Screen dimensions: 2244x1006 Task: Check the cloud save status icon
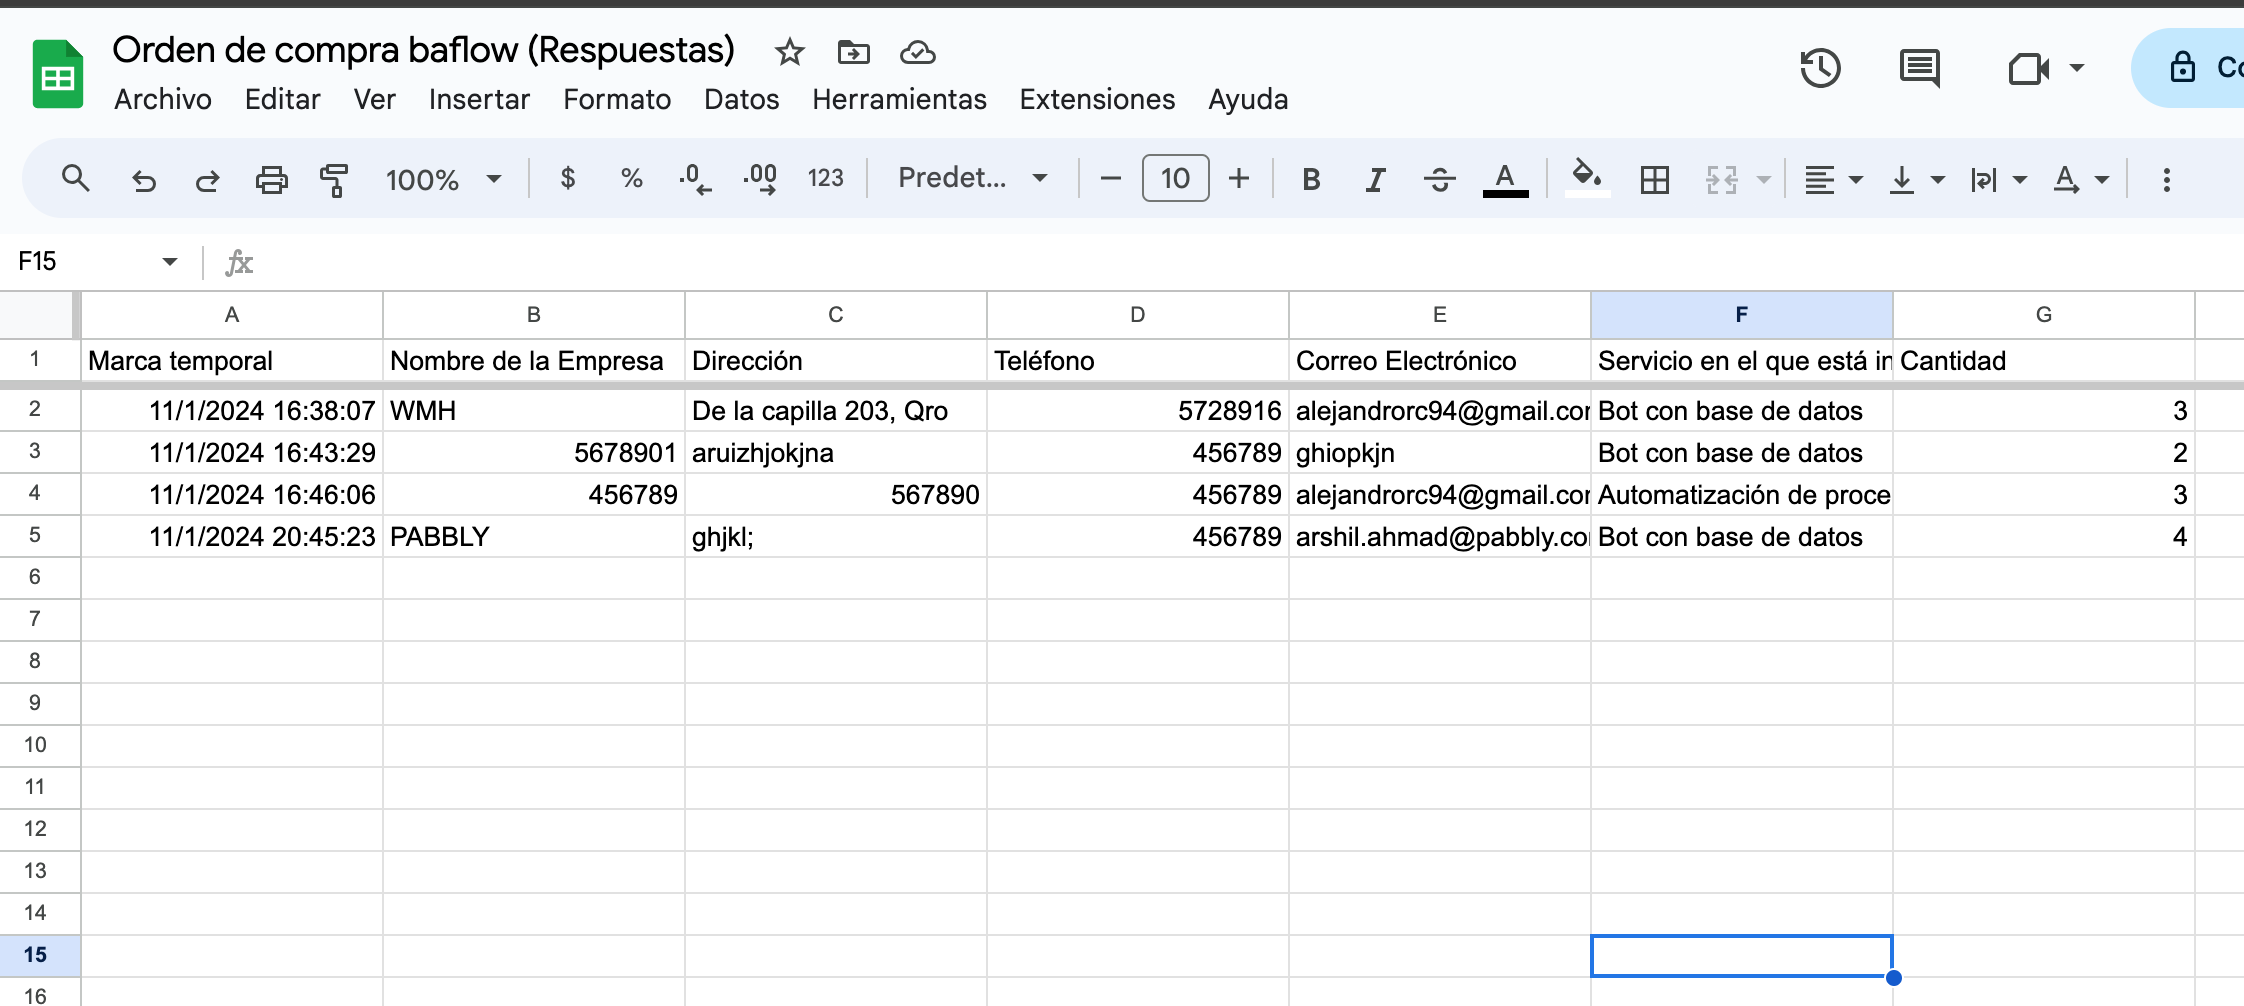click(x=917, y=52)
